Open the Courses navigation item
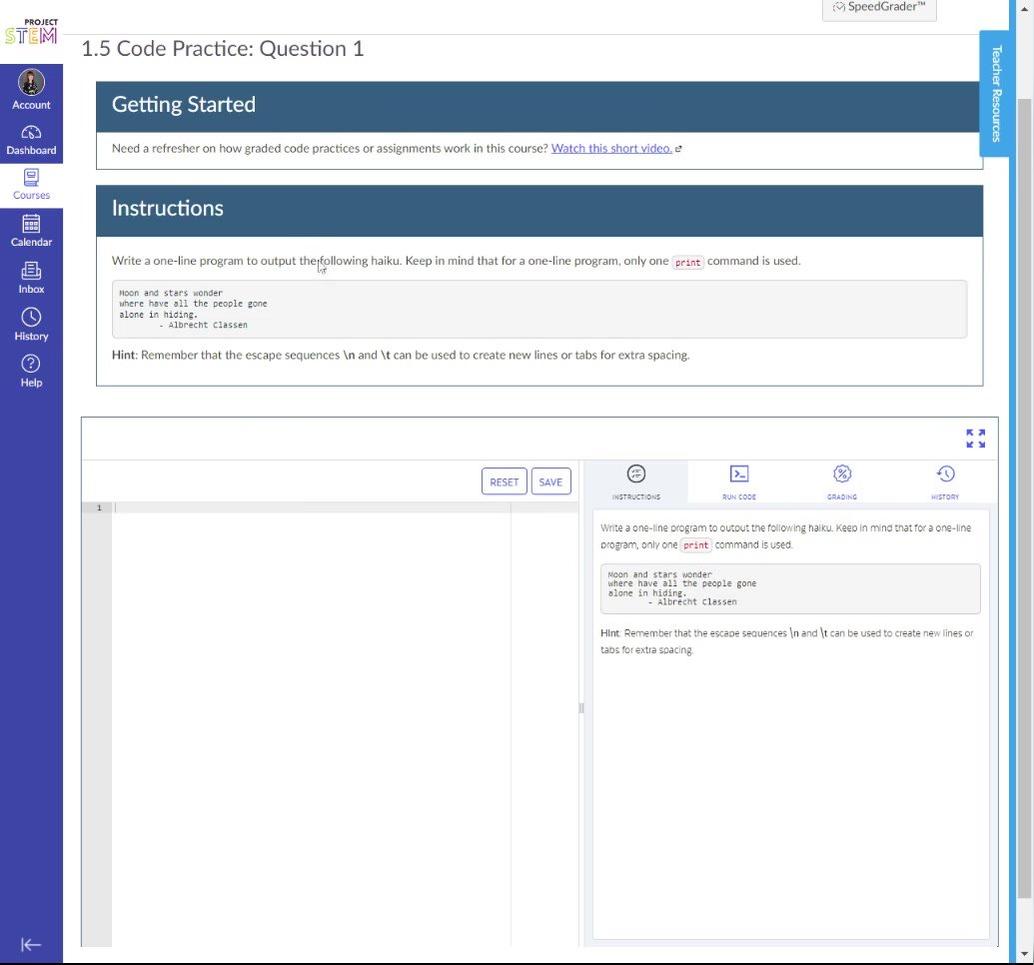 tap(31, 185)
